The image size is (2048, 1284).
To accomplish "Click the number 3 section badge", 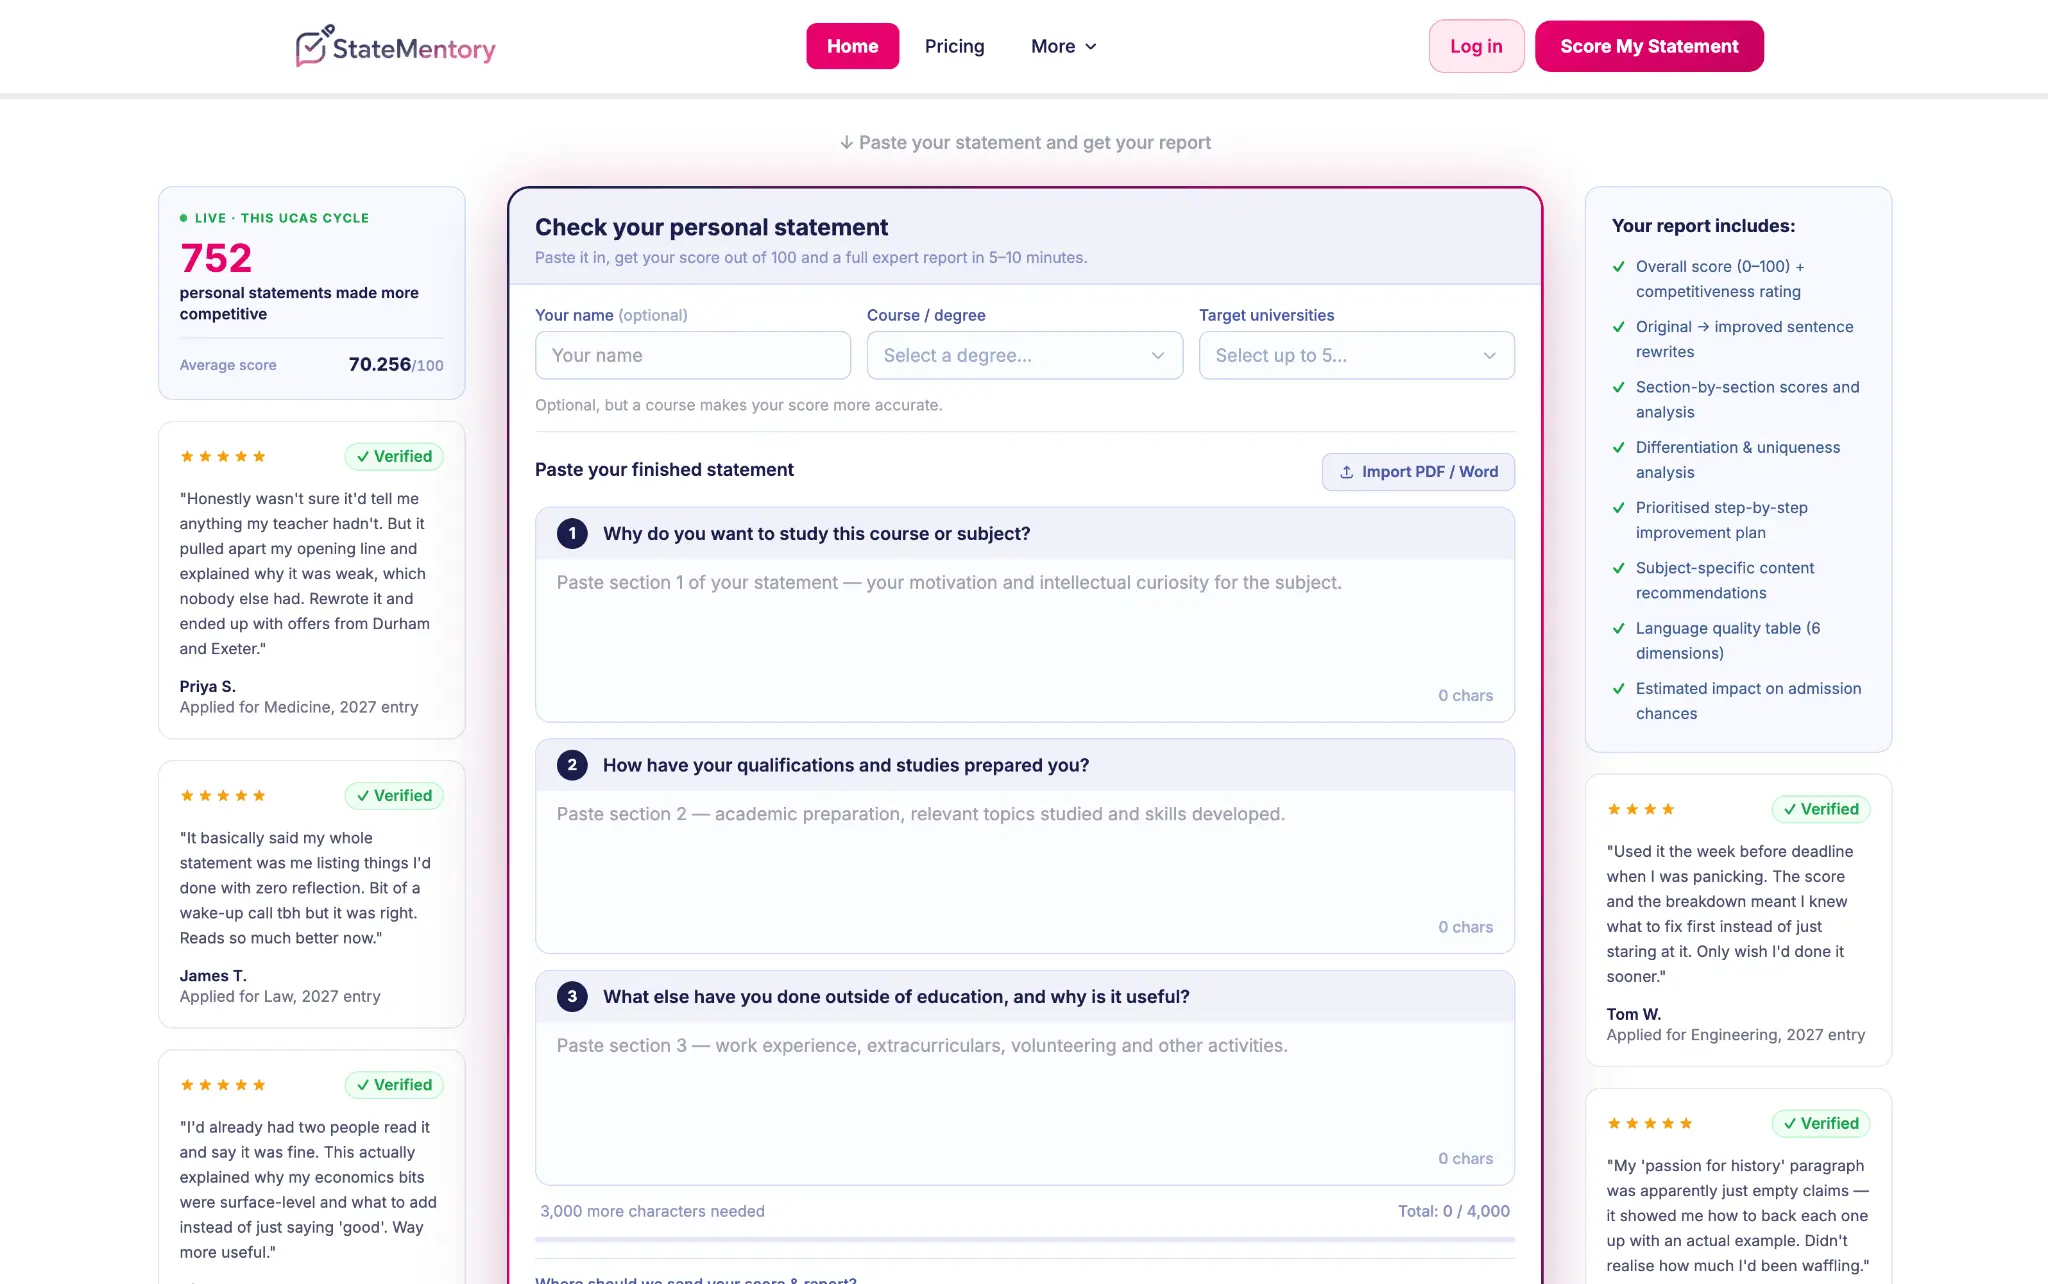I will pyautogui.click(x=572, y=996).
